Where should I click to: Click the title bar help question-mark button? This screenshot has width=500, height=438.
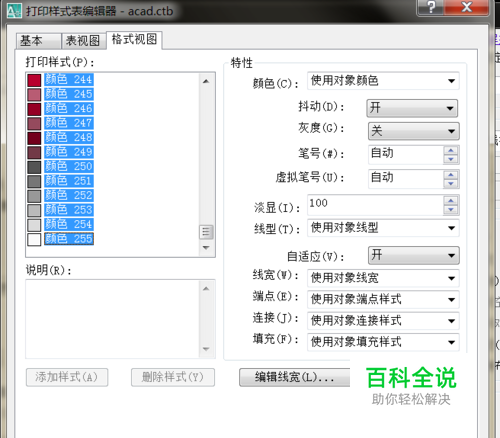pos(431,7)
